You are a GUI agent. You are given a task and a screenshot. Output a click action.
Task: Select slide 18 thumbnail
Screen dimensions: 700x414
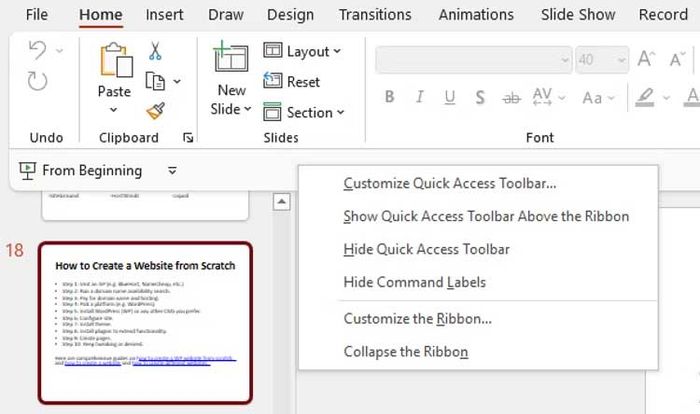(146, 323)
